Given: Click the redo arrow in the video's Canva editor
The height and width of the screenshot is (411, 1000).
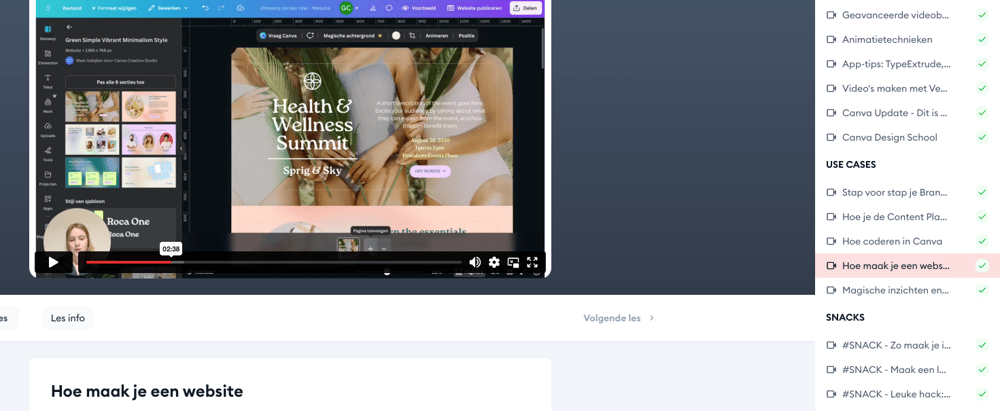Looking at the screenshot, I should (221, 8).
